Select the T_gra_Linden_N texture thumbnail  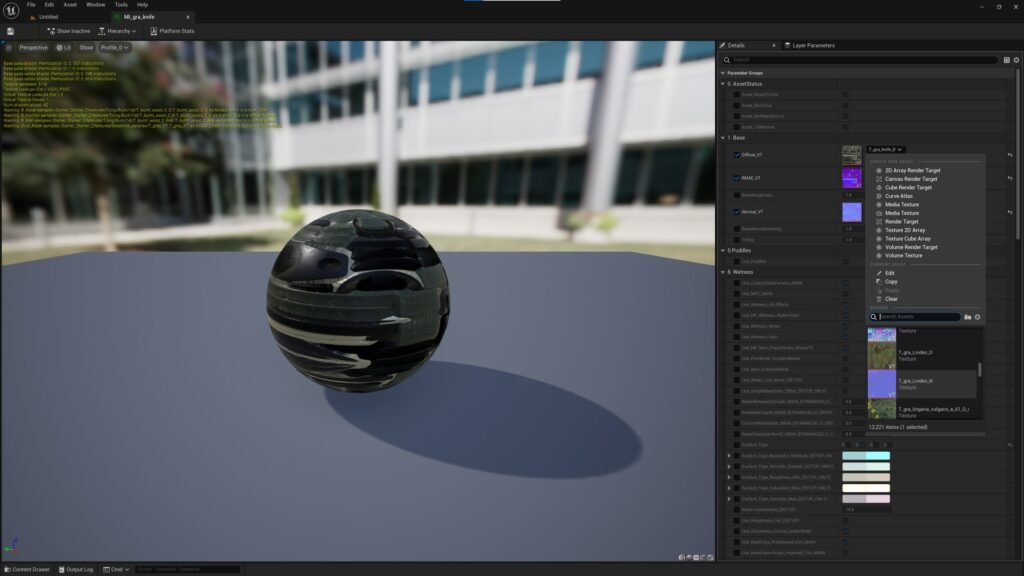pyautogui.click(x=881, y=384)
